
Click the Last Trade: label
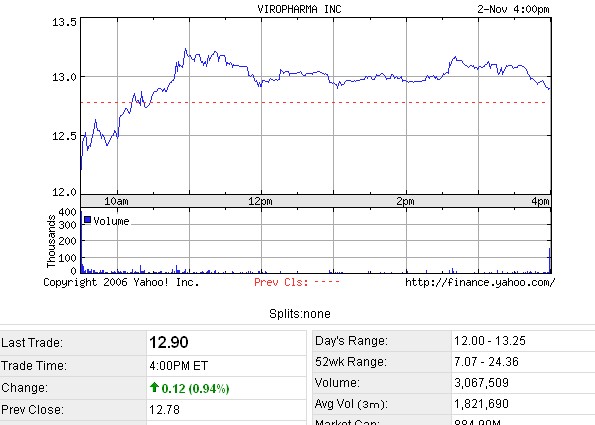click(x=32, y=343)
